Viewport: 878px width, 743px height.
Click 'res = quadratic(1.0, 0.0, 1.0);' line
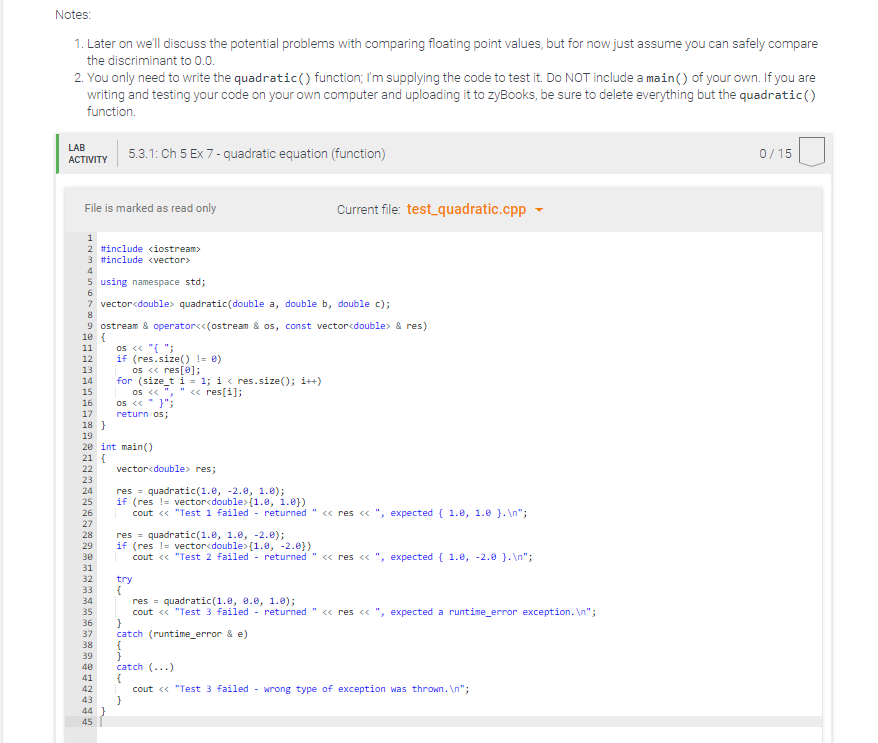214,601
